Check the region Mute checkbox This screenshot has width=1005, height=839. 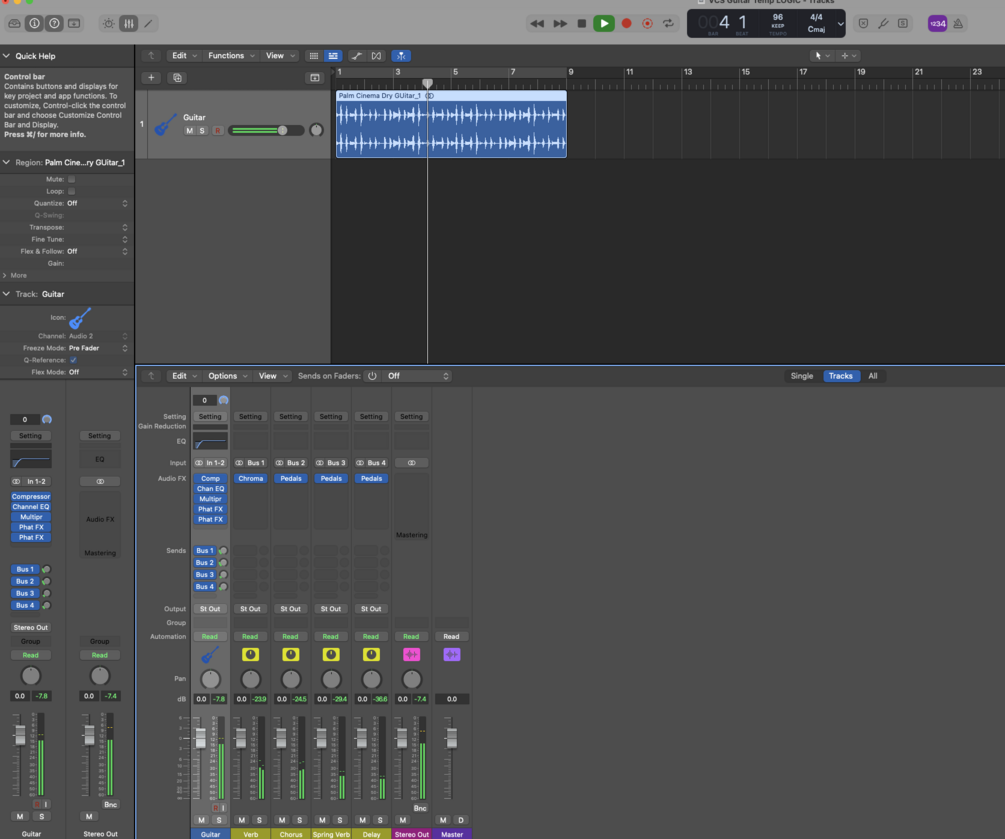point(72,179)
